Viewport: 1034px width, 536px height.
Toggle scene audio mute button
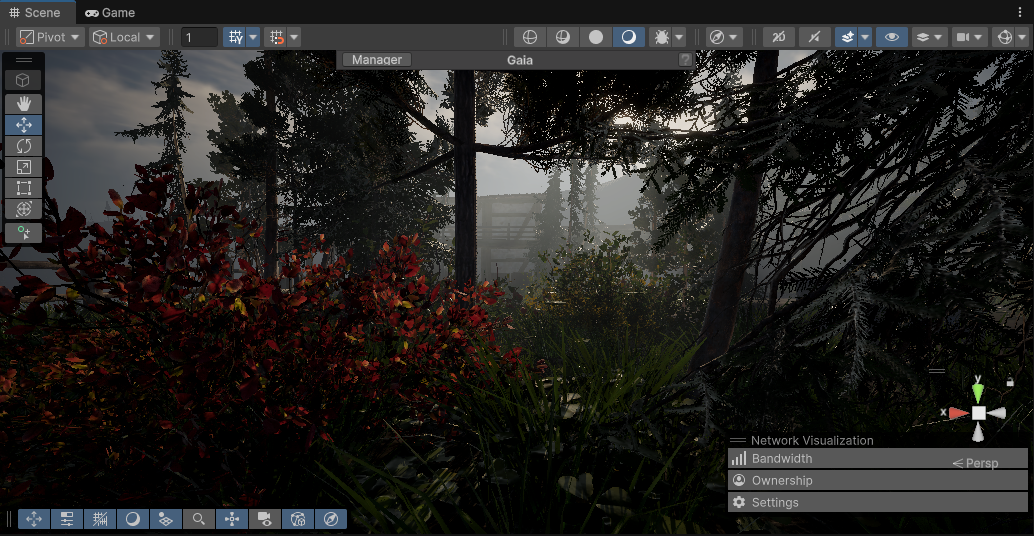pos(814,37)
